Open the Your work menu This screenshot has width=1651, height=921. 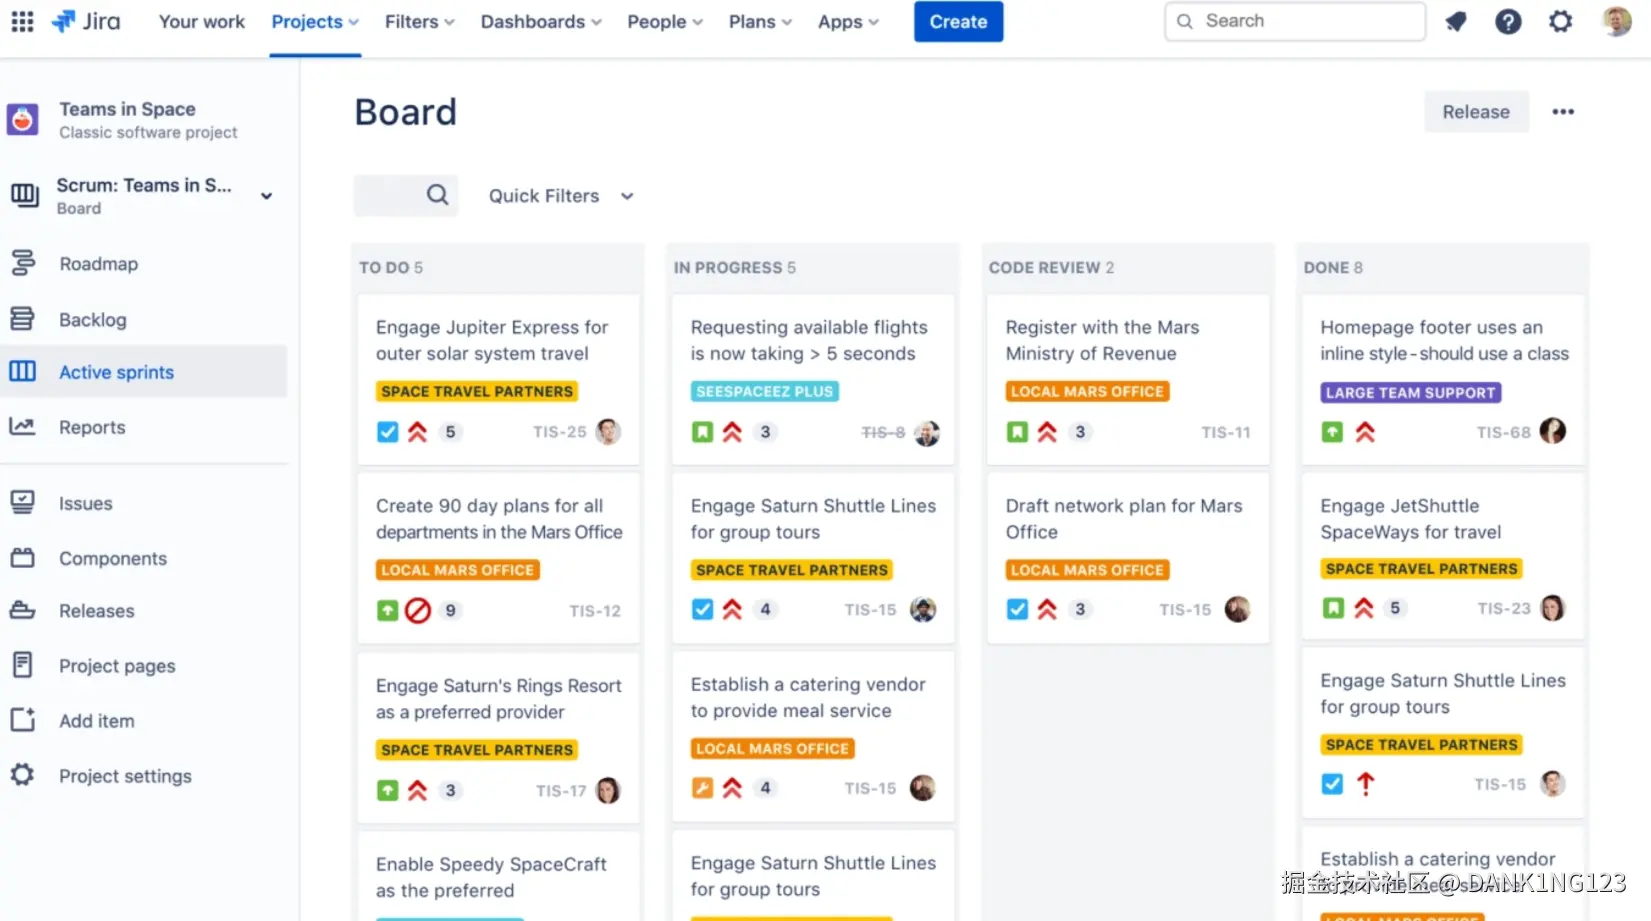(x=201, y=21)
